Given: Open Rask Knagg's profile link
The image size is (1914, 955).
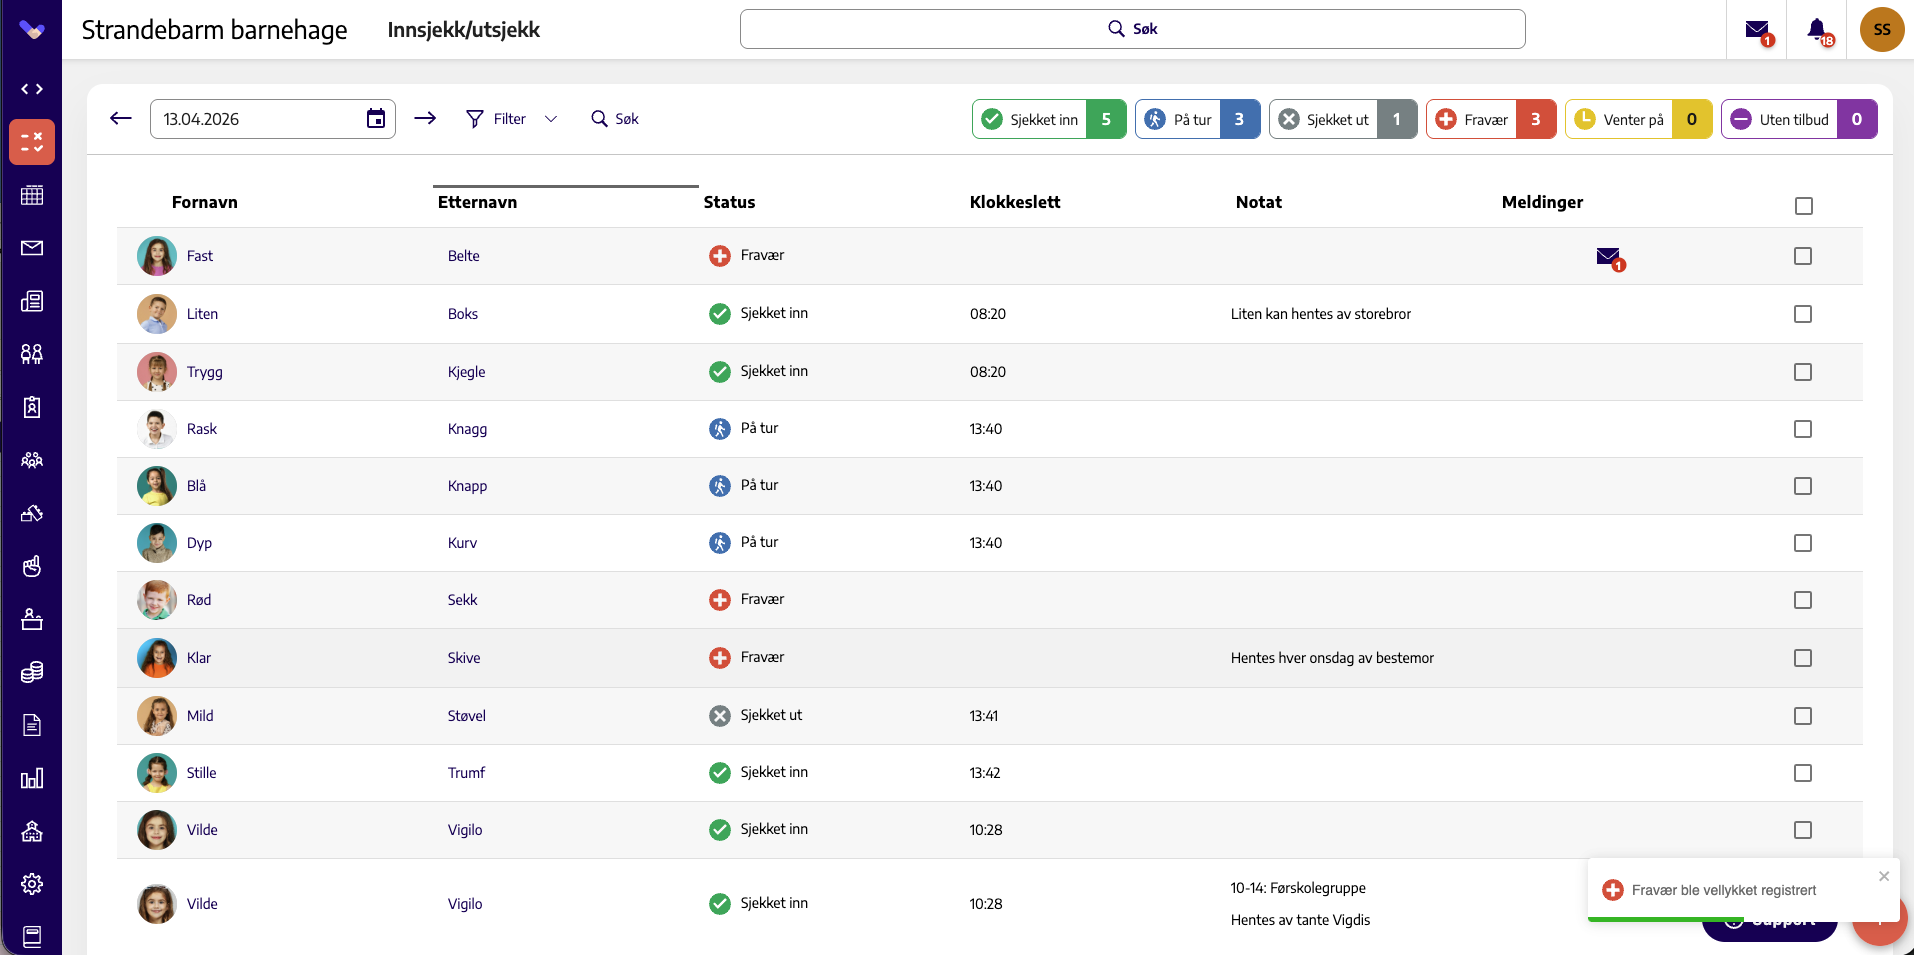Looking at the screenshot, I should [202, 429].
